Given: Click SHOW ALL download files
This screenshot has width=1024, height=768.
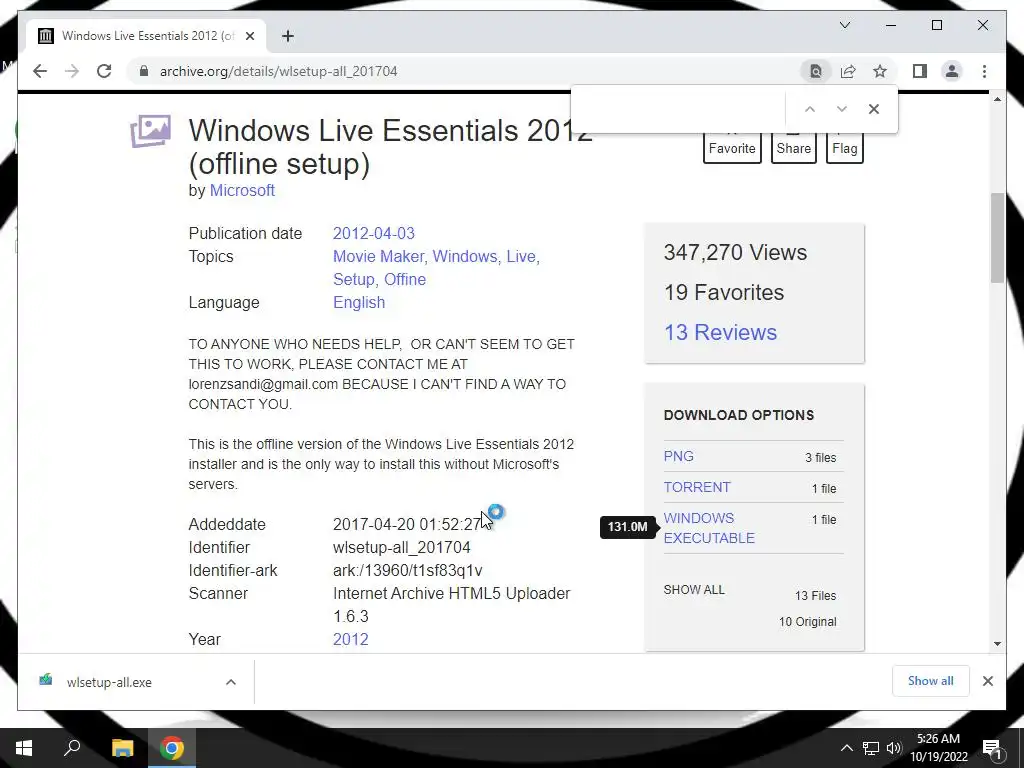Looking at the screenshot, I should click(694, 590).
